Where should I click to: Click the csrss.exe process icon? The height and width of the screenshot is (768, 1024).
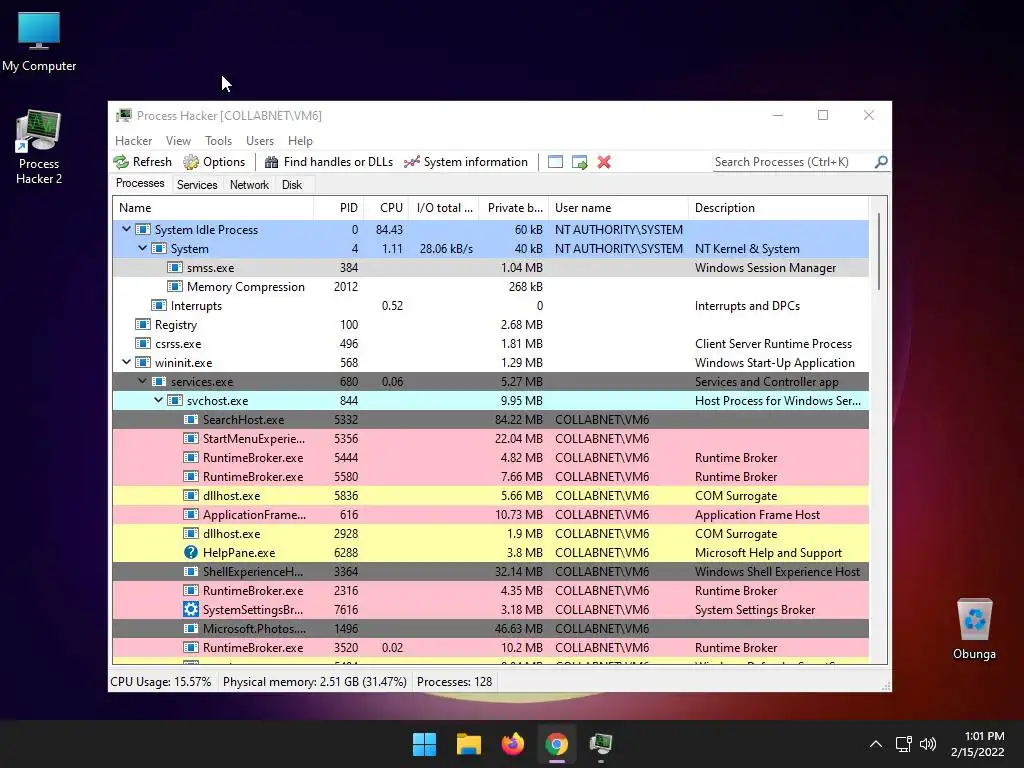coord(142,343)
